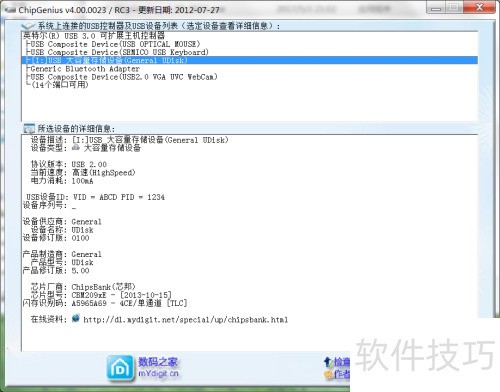
Task: Click the 数码之家 link text
Action: point(158,362)
